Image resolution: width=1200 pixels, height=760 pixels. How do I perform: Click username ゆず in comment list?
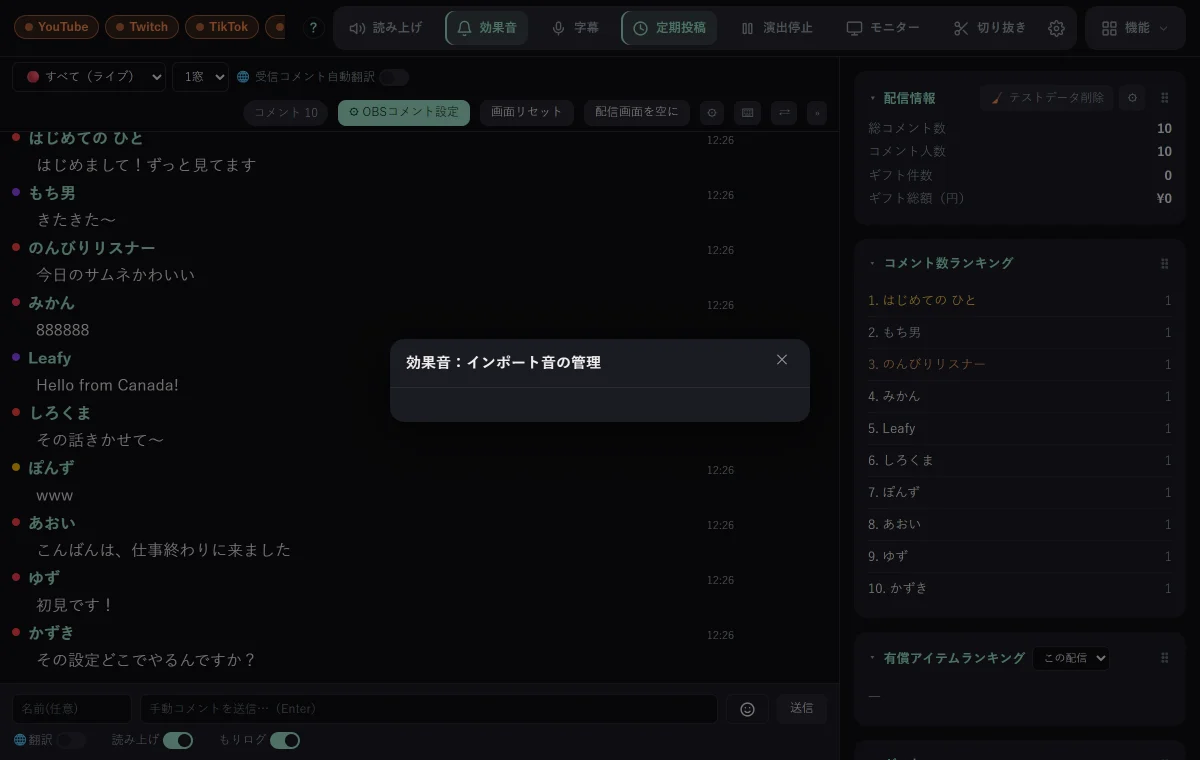coord(44,578)
